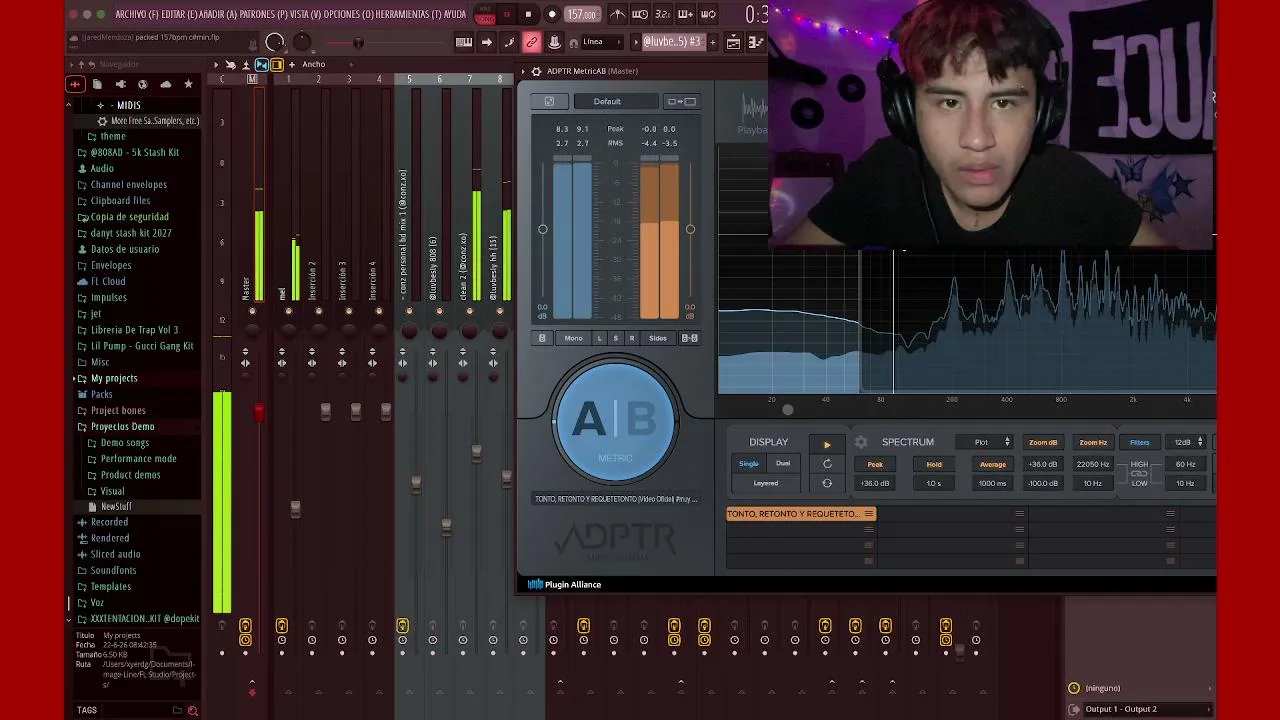The height and width of the screenshot is (720, 1280).
Task: Open the Línea snap dropdown
Action: [x=603, y=42]
